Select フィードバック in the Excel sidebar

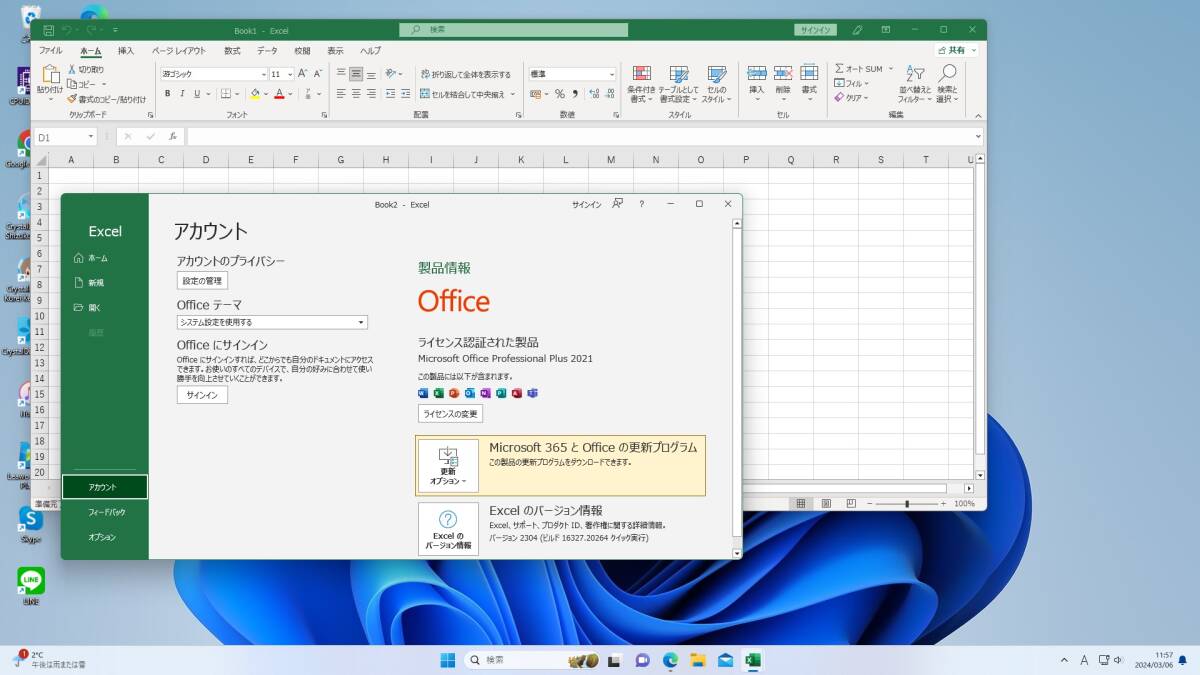(106, 512)
